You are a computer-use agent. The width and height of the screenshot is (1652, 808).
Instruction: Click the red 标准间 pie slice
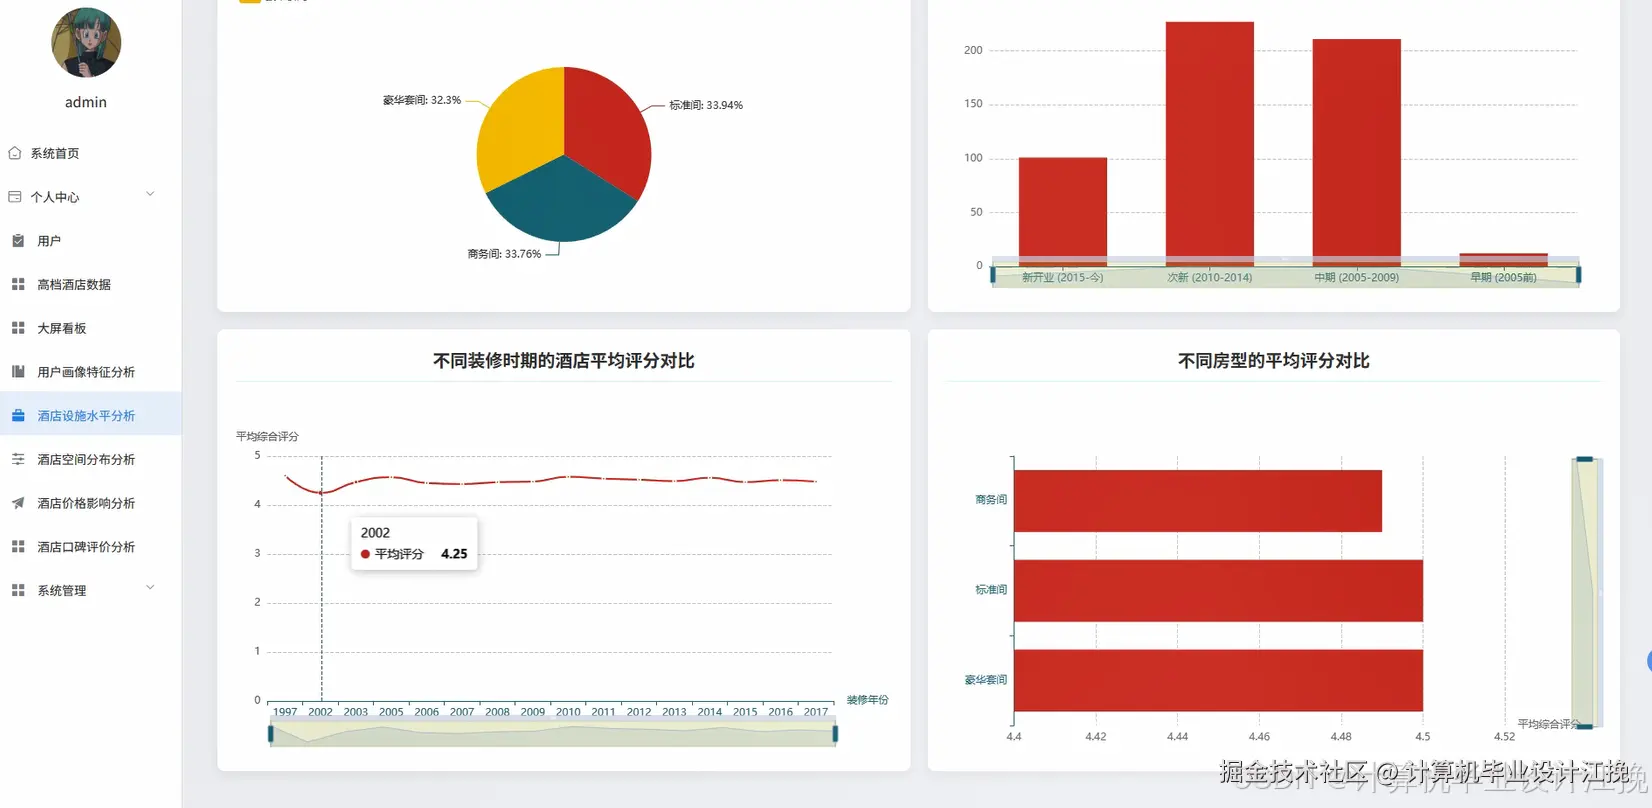coord(608,130)
